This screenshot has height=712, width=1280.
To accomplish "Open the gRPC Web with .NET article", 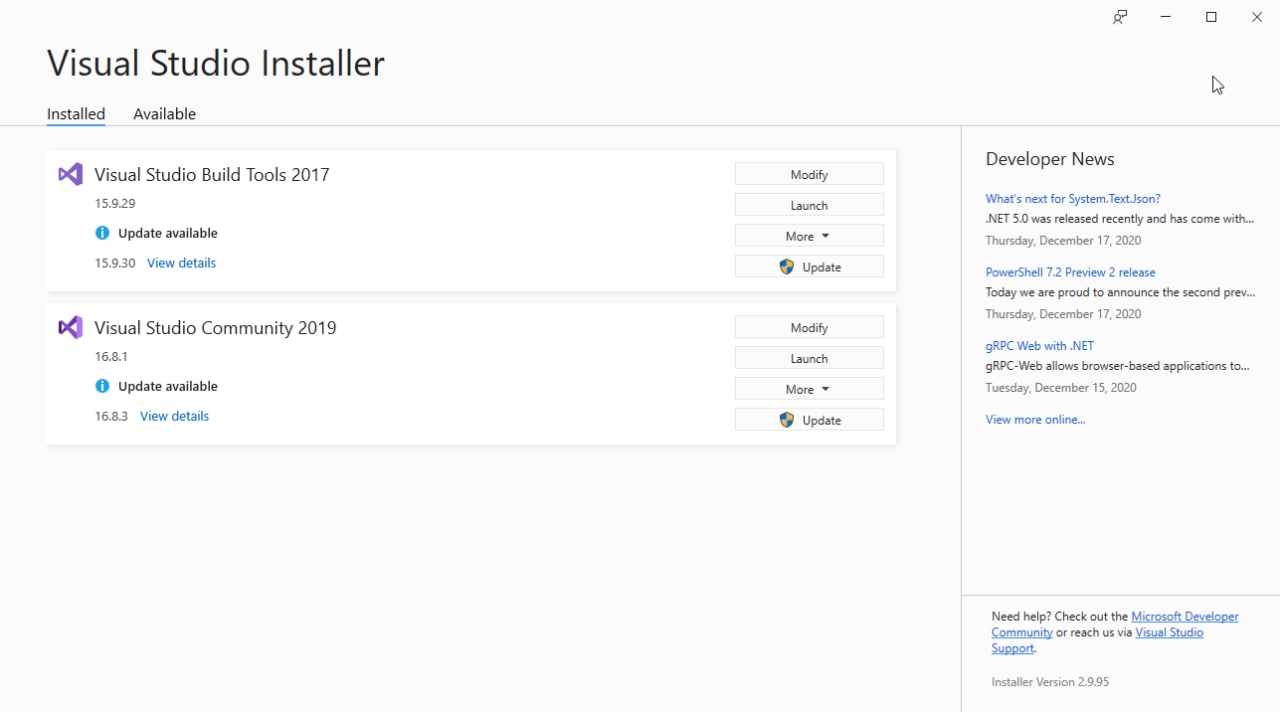I will point(1039,346).
